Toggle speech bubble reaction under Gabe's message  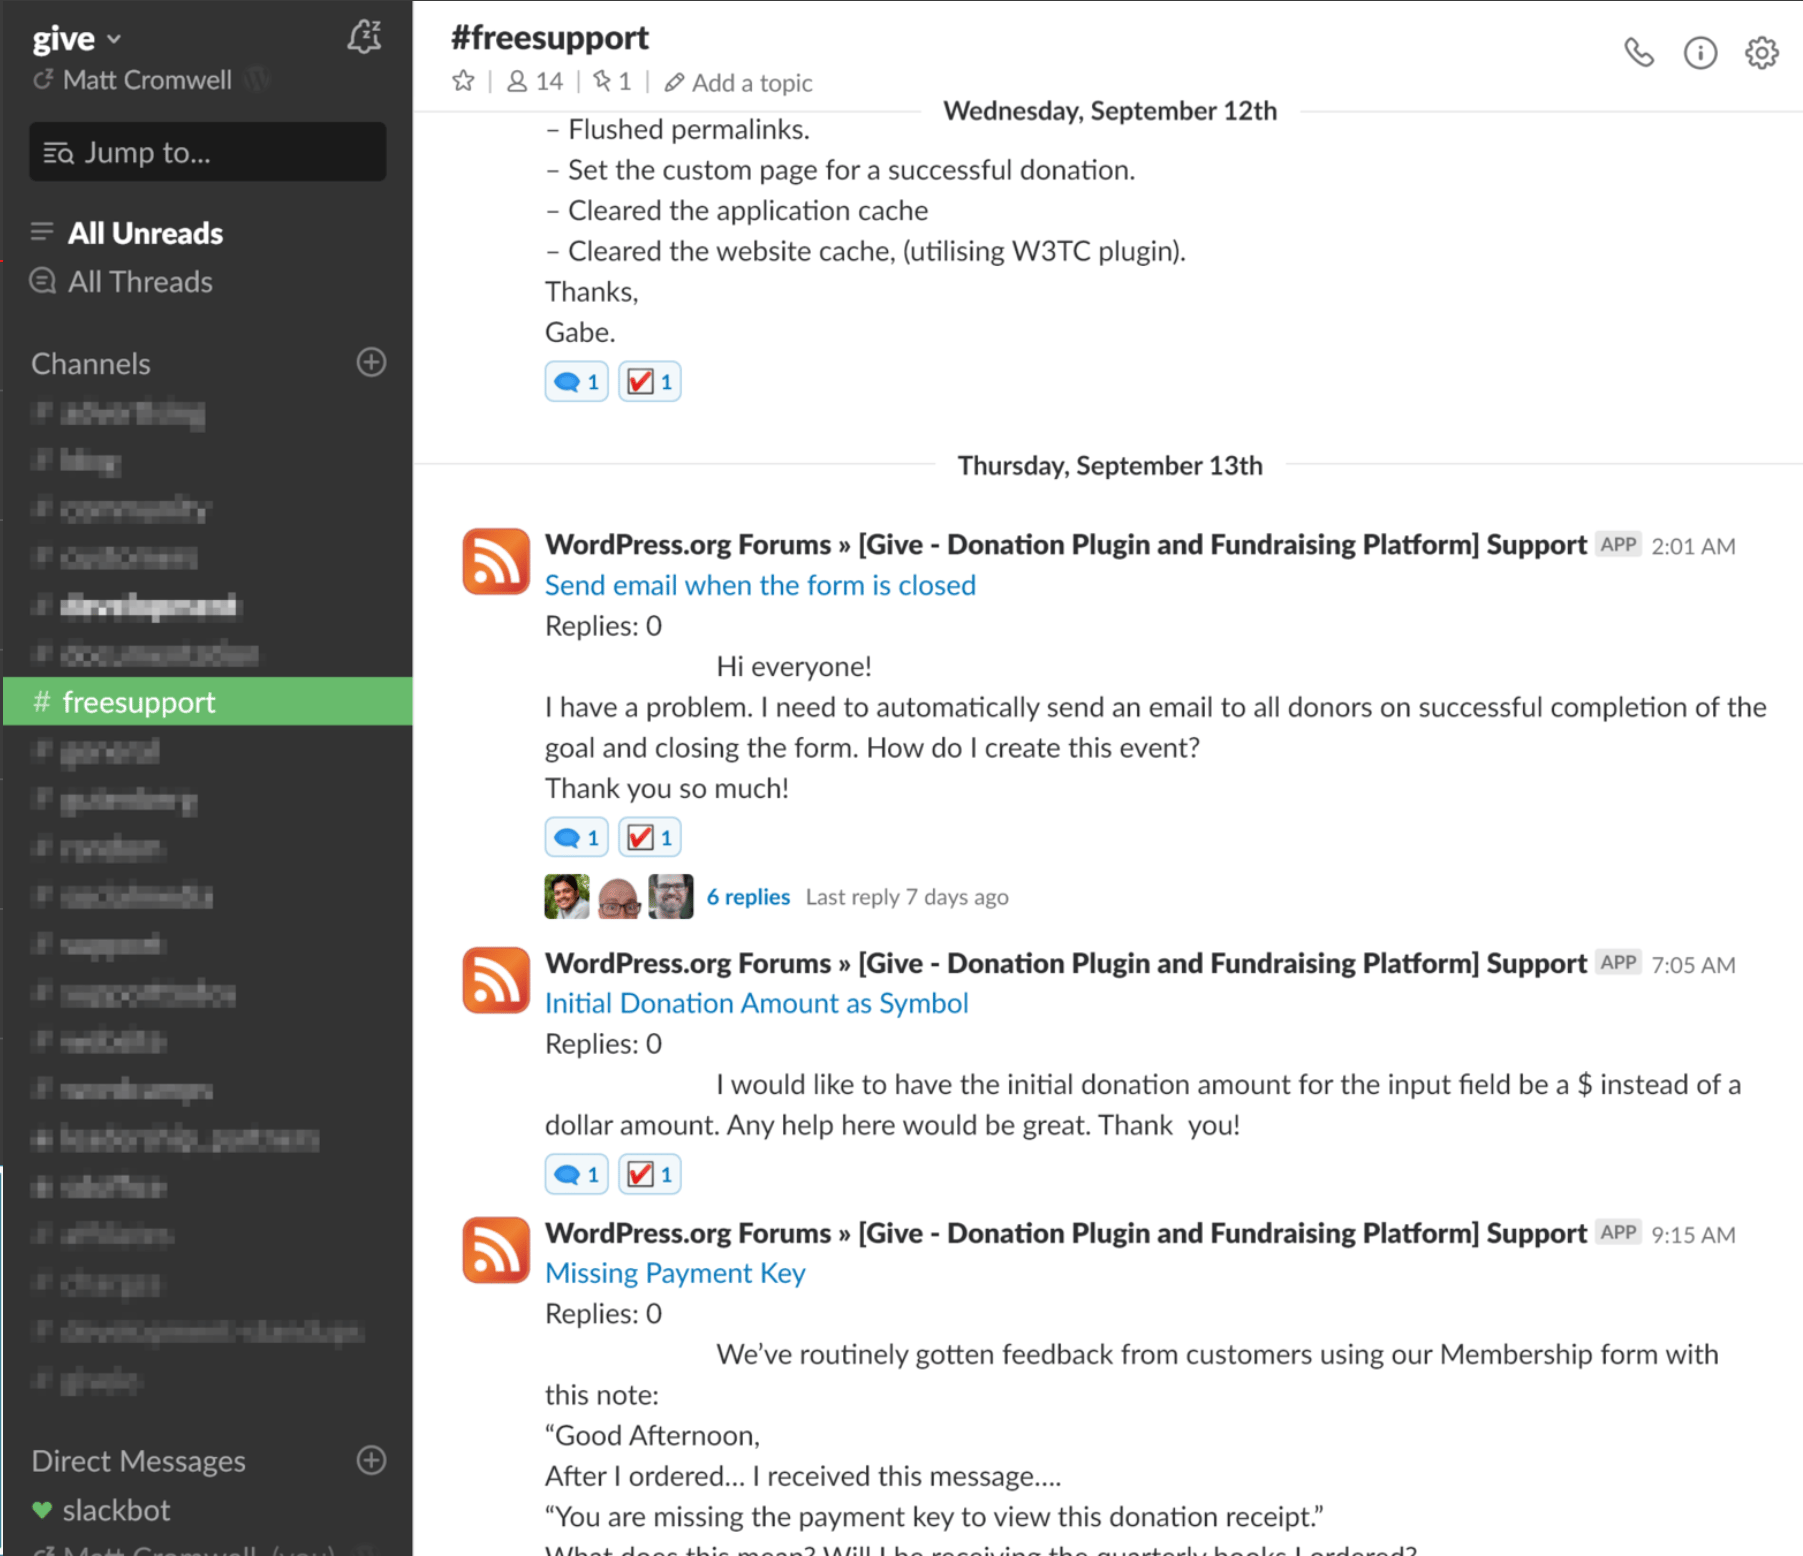[x=576, y=381]
